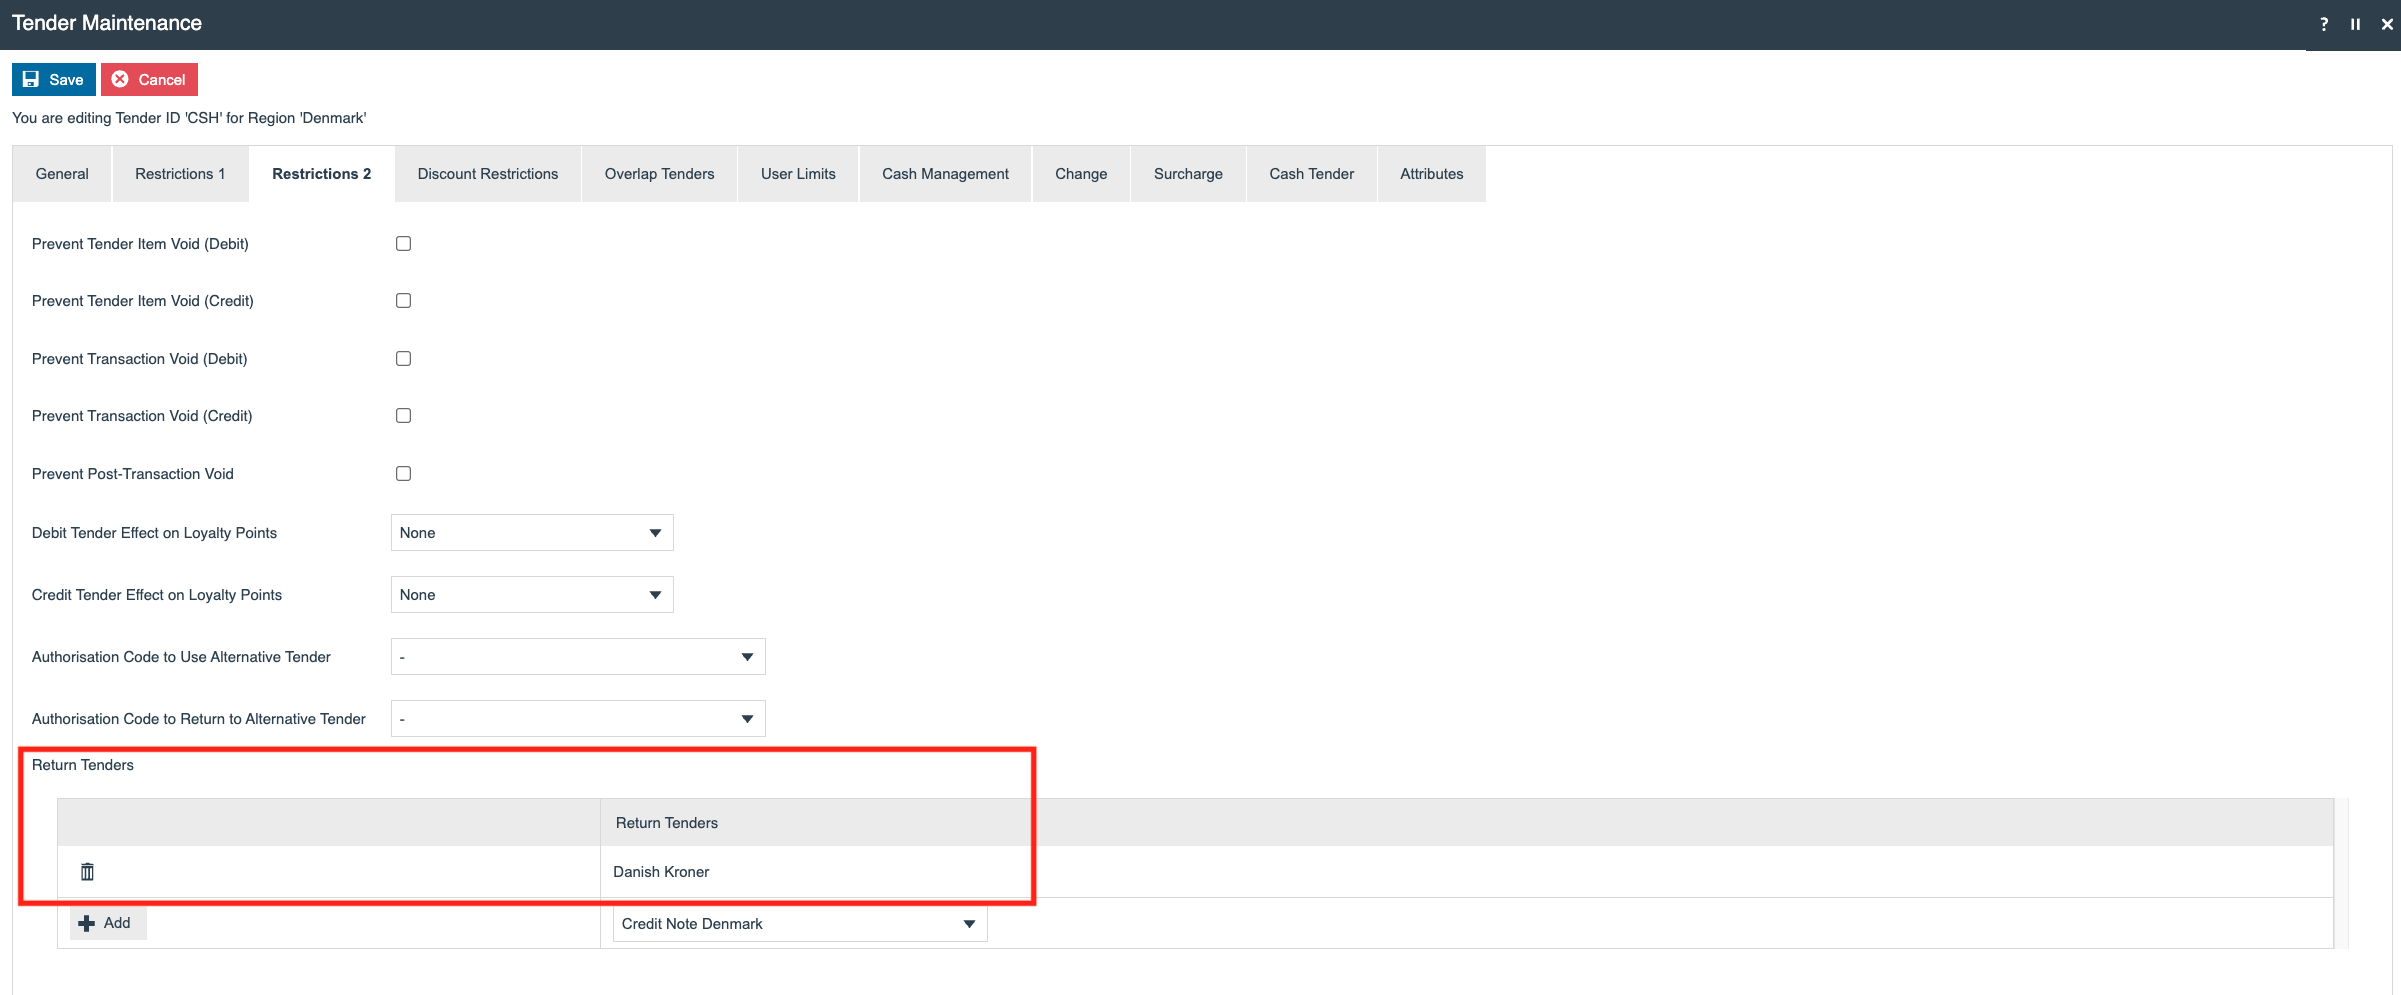Check Prevent Transaction Void (Debit)
2401x995 pixels.
click(x=403, y=359)
